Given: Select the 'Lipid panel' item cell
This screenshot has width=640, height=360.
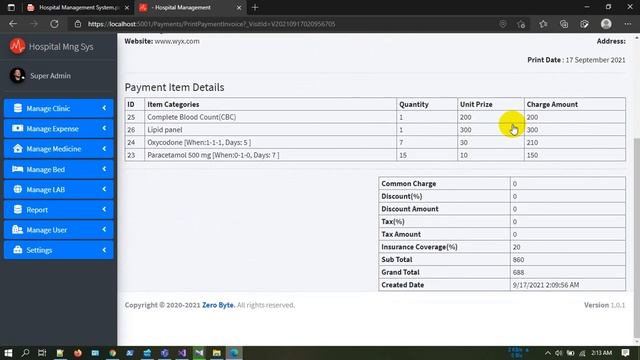Looking at the screenshot, I should [270, 130].
